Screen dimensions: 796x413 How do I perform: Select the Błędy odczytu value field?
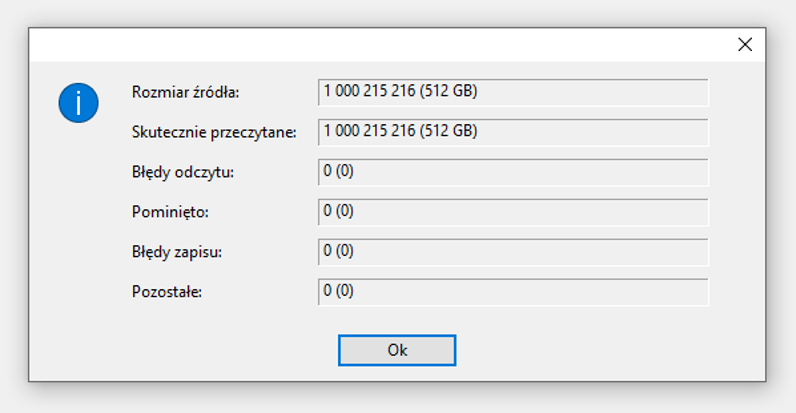coord(513,173)
